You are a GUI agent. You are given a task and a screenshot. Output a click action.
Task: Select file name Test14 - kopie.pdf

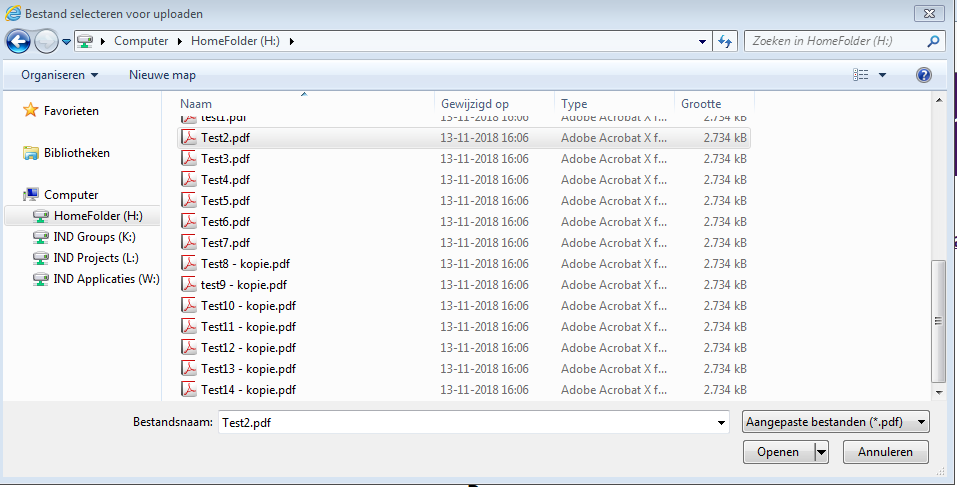[248, 389]
